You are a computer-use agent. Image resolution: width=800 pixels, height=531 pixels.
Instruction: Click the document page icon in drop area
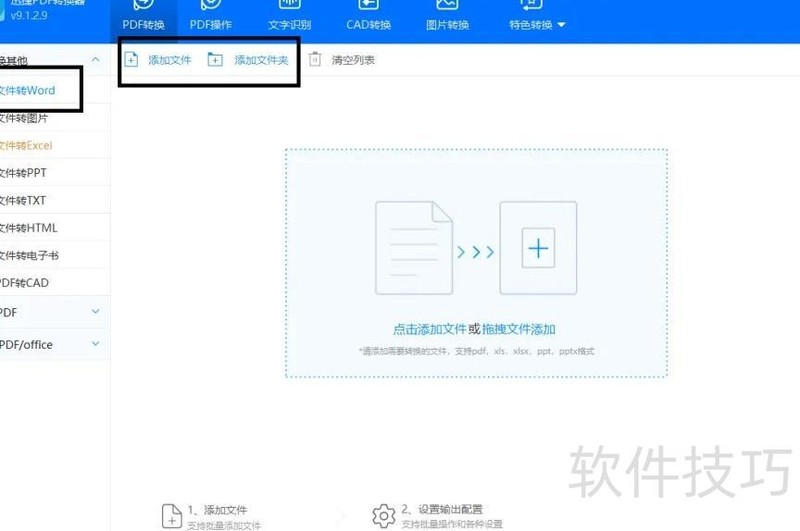point(414,248)
